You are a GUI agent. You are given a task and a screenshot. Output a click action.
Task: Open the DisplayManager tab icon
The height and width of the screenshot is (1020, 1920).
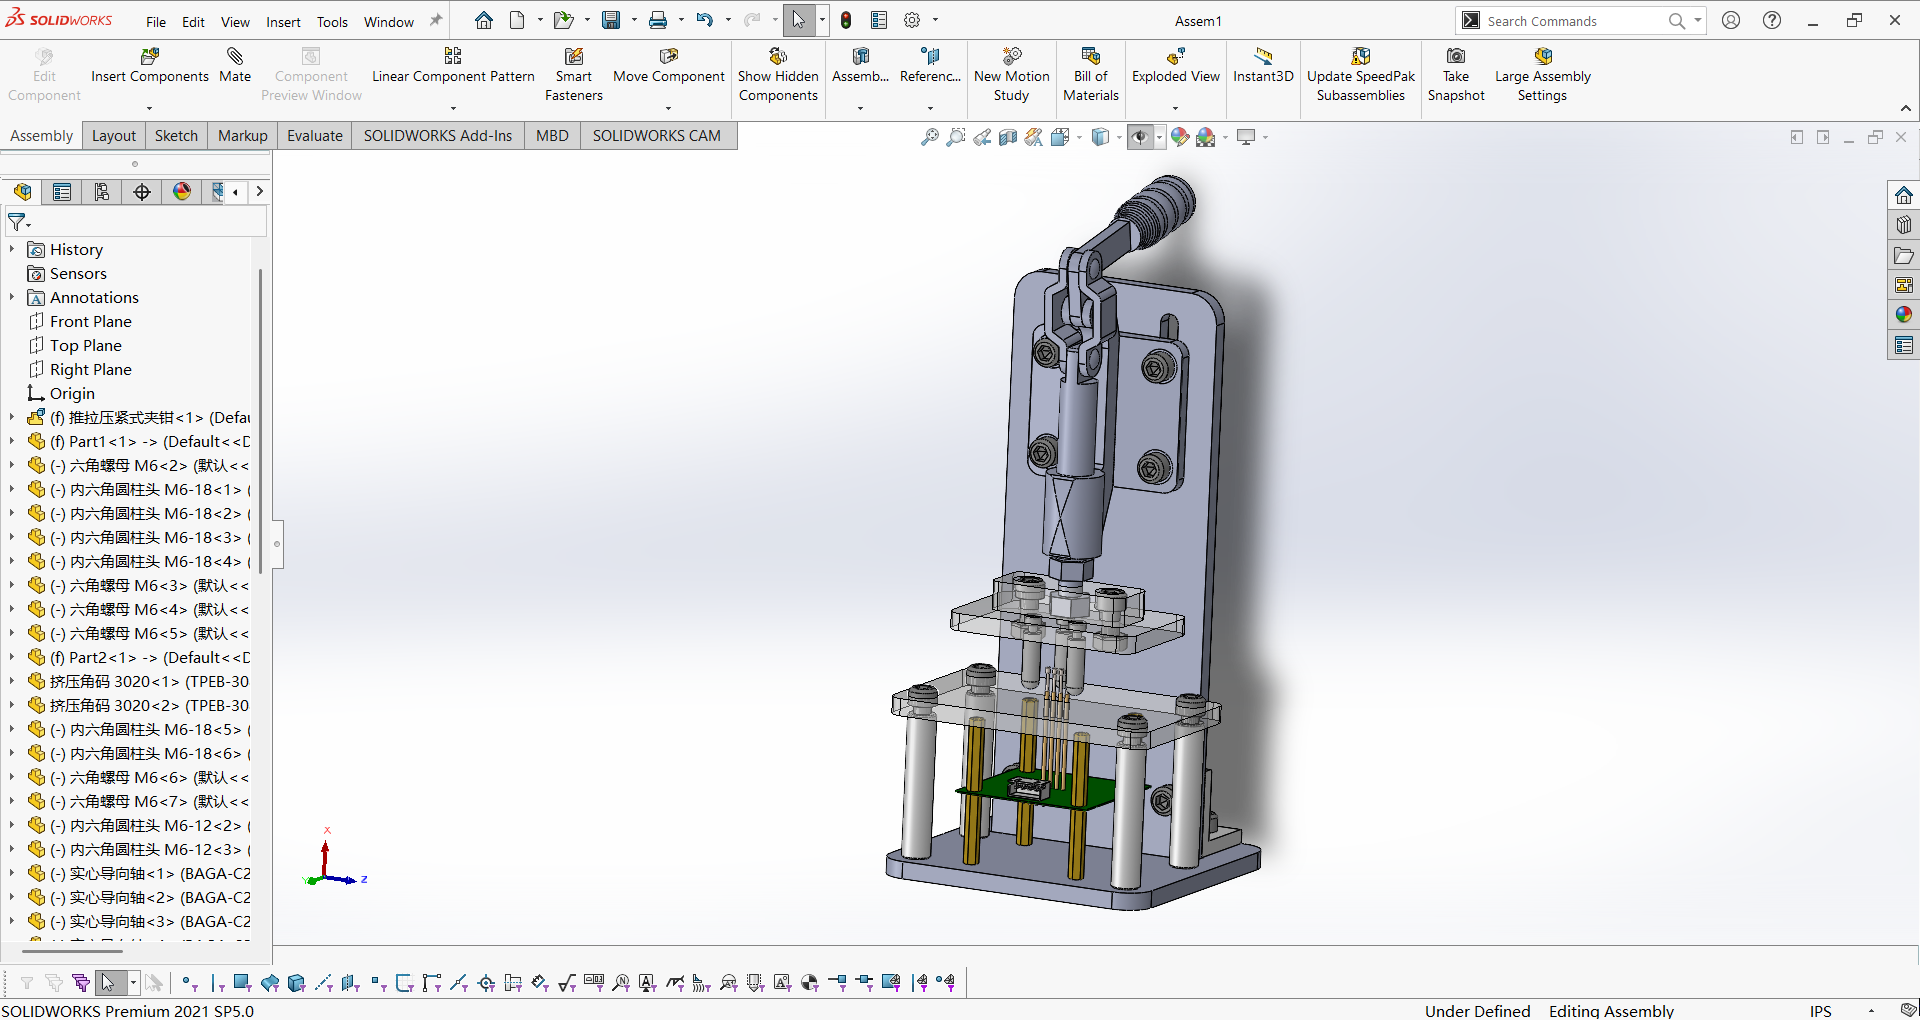click(x=182, y=192)
